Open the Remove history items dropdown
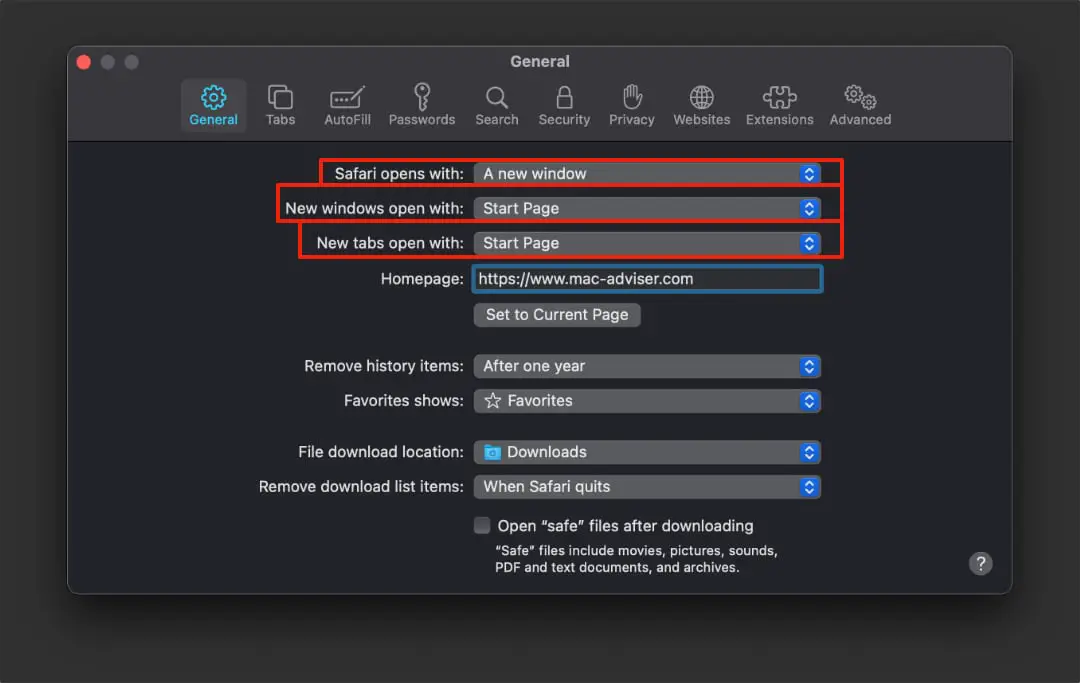The image size is (1080, 683). point(647,366)
